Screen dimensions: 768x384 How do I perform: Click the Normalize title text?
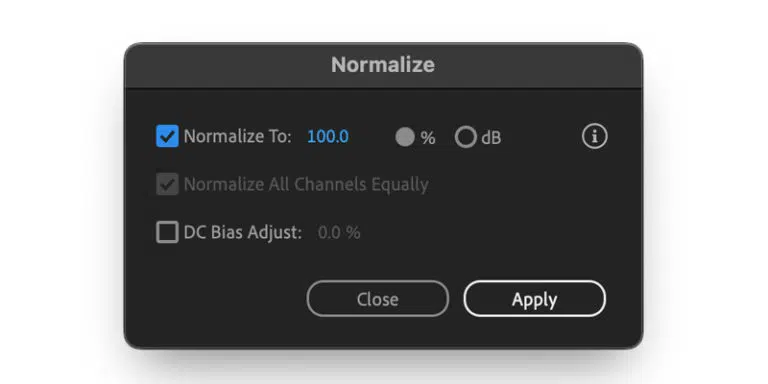(383, 65)
